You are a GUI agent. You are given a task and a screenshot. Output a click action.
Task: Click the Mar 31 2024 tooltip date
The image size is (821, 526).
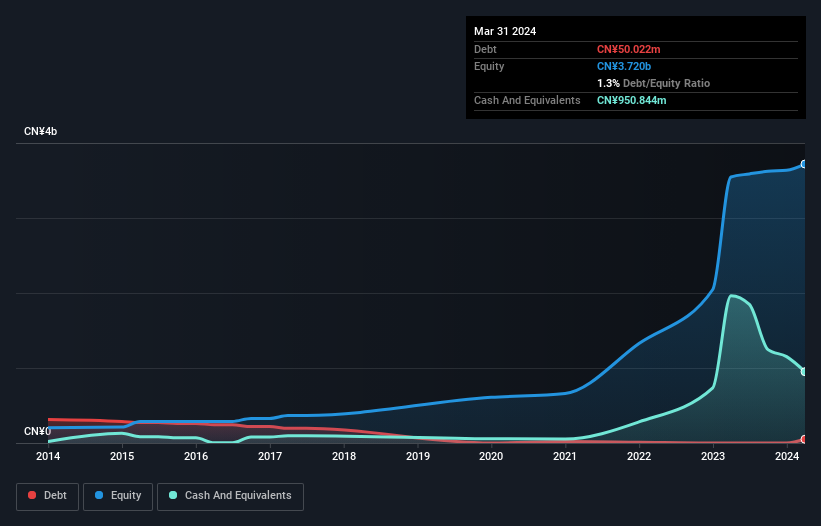pos(505,31)
